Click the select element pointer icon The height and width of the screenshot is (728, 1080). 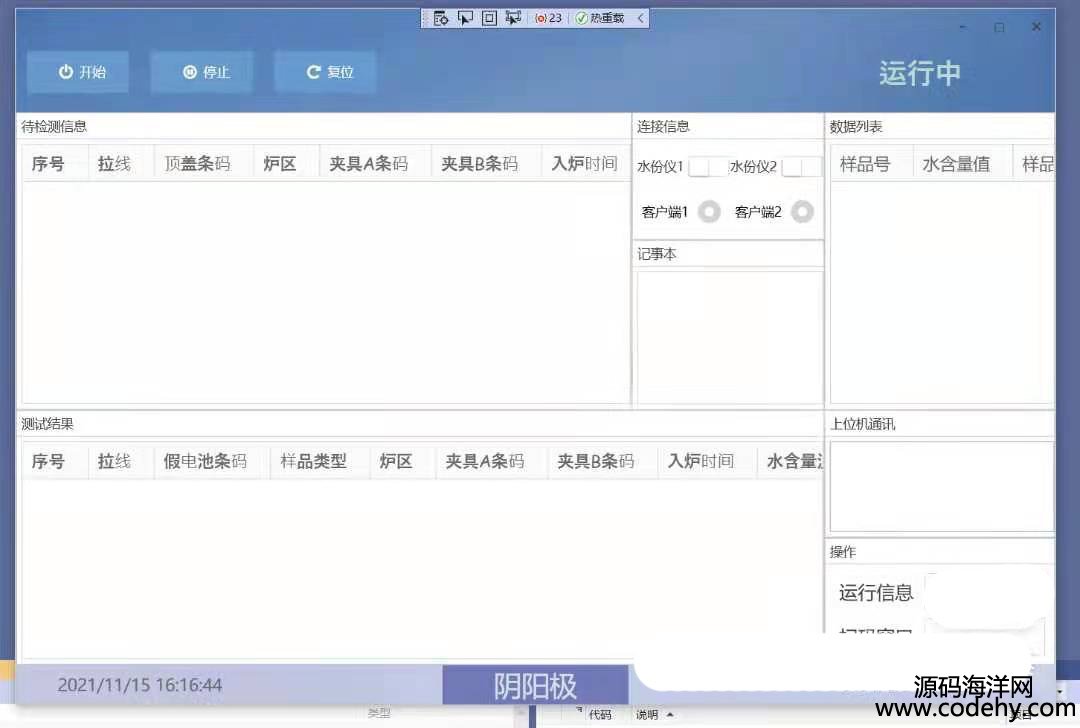point(465,18)
